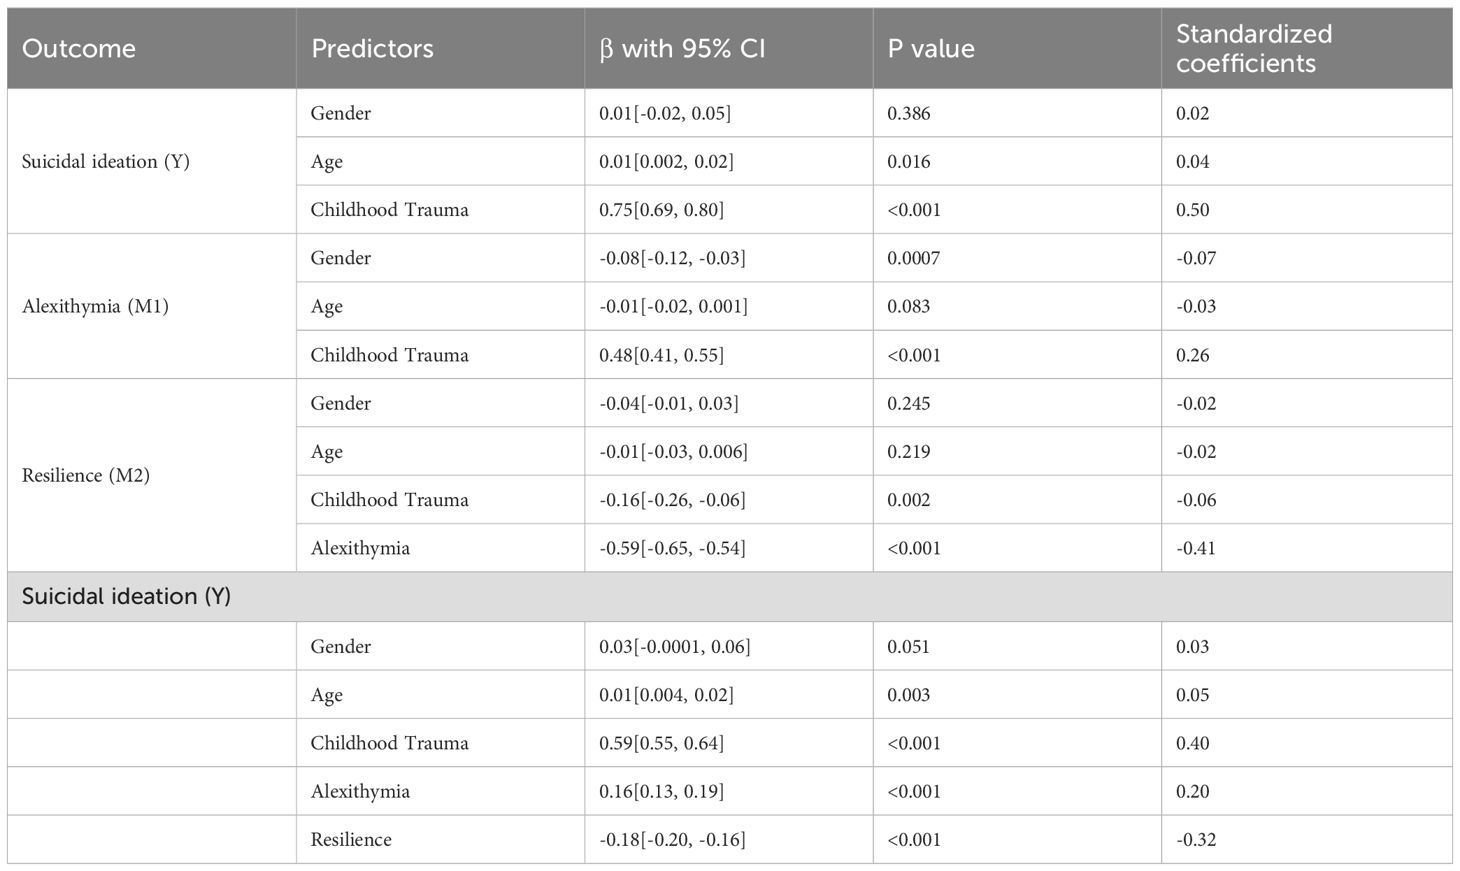Select the "Standardized coefficients" column header

pos(1254,48)
